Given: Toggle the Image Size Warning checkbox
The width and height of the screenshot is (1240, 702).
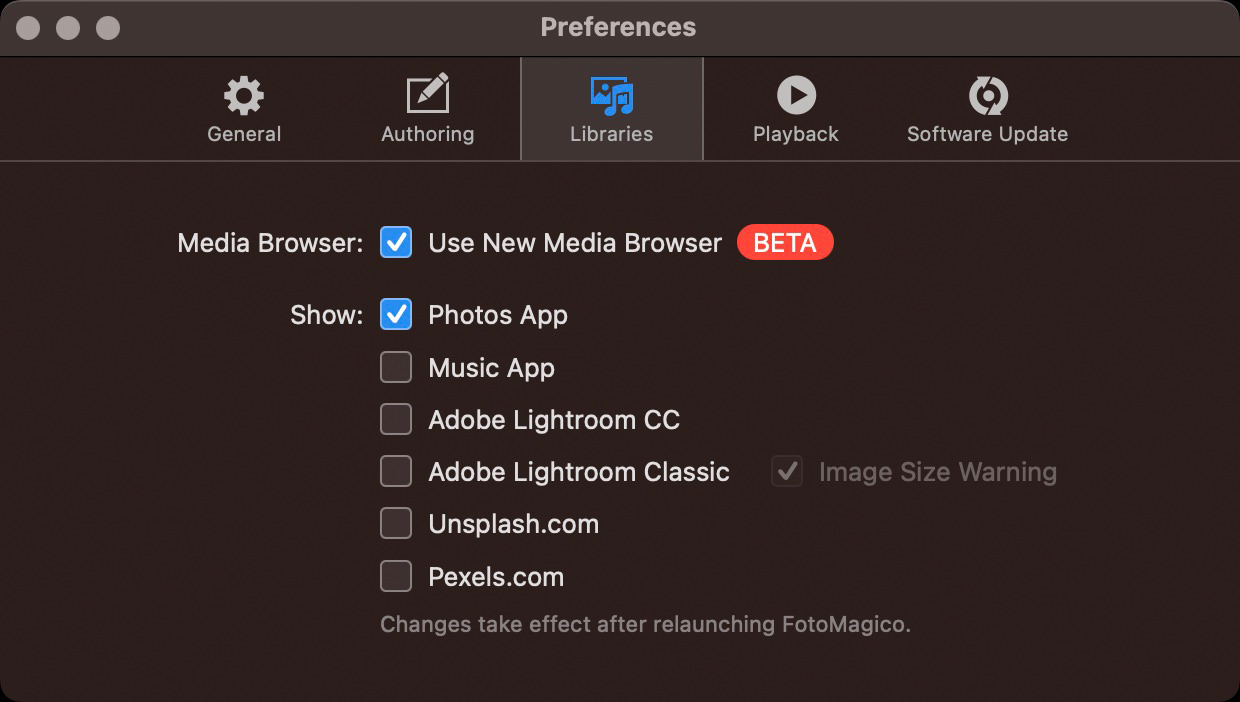Looking at the screenshot, I should [x=787, y=472].
